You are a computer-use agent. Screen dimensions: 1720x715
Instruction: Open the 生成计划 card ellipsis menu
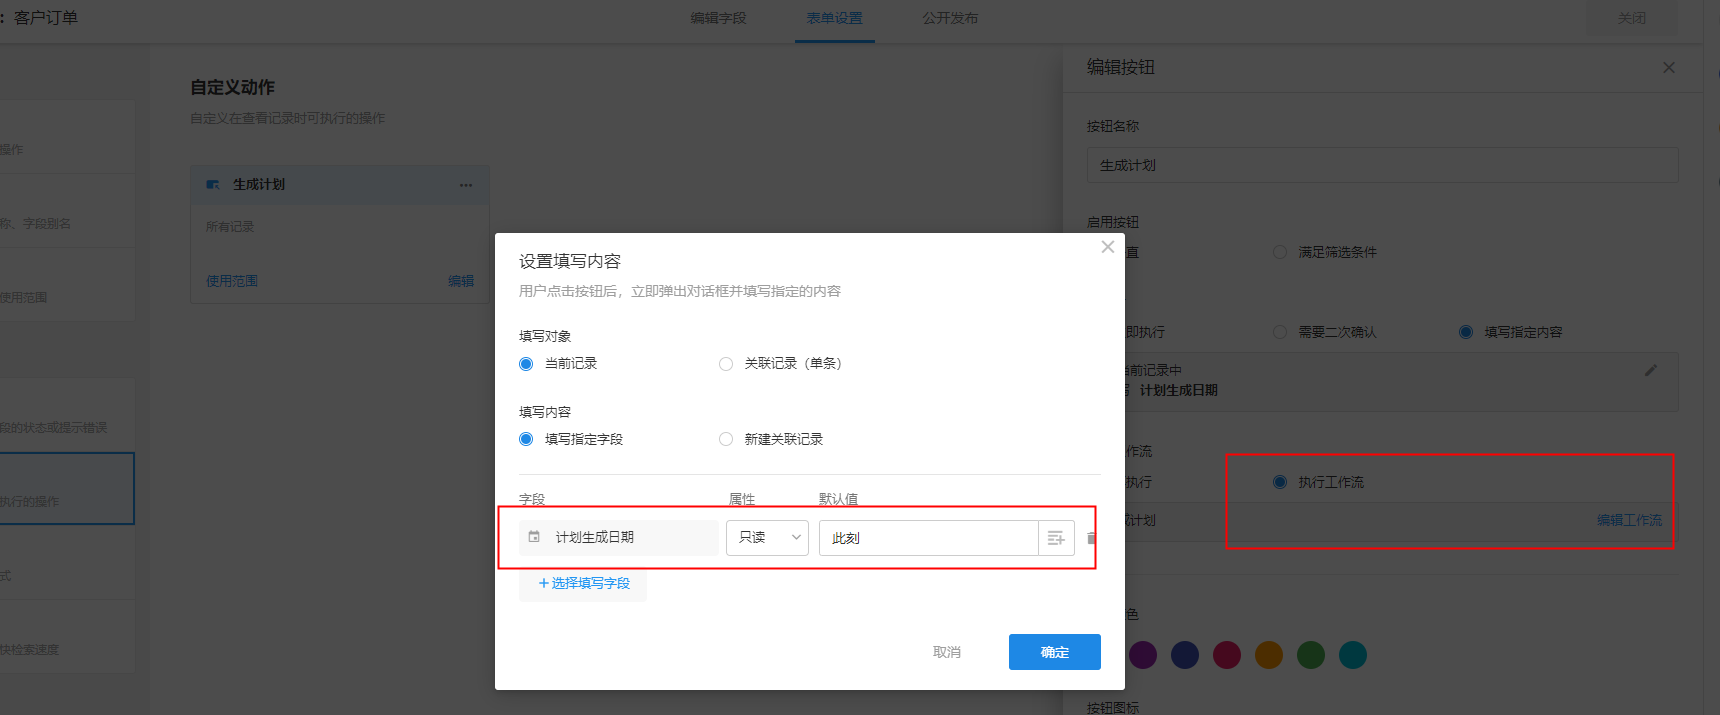pyautogui.click(x=466, y=185)
